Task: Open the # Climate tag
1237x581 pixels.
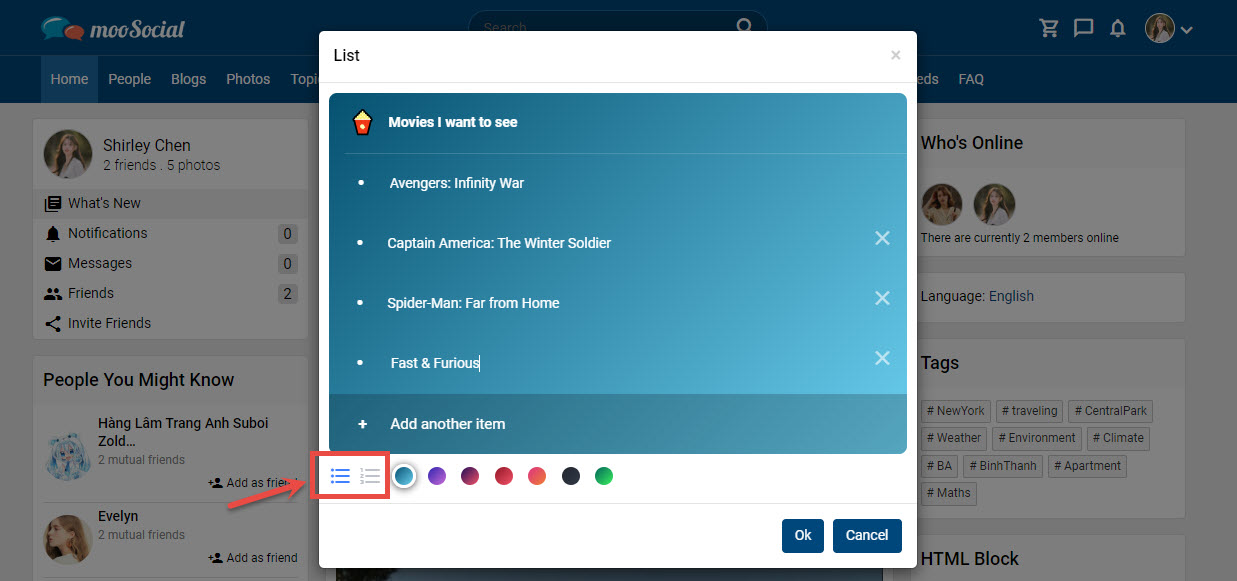Action: (x=1118, y=438)
